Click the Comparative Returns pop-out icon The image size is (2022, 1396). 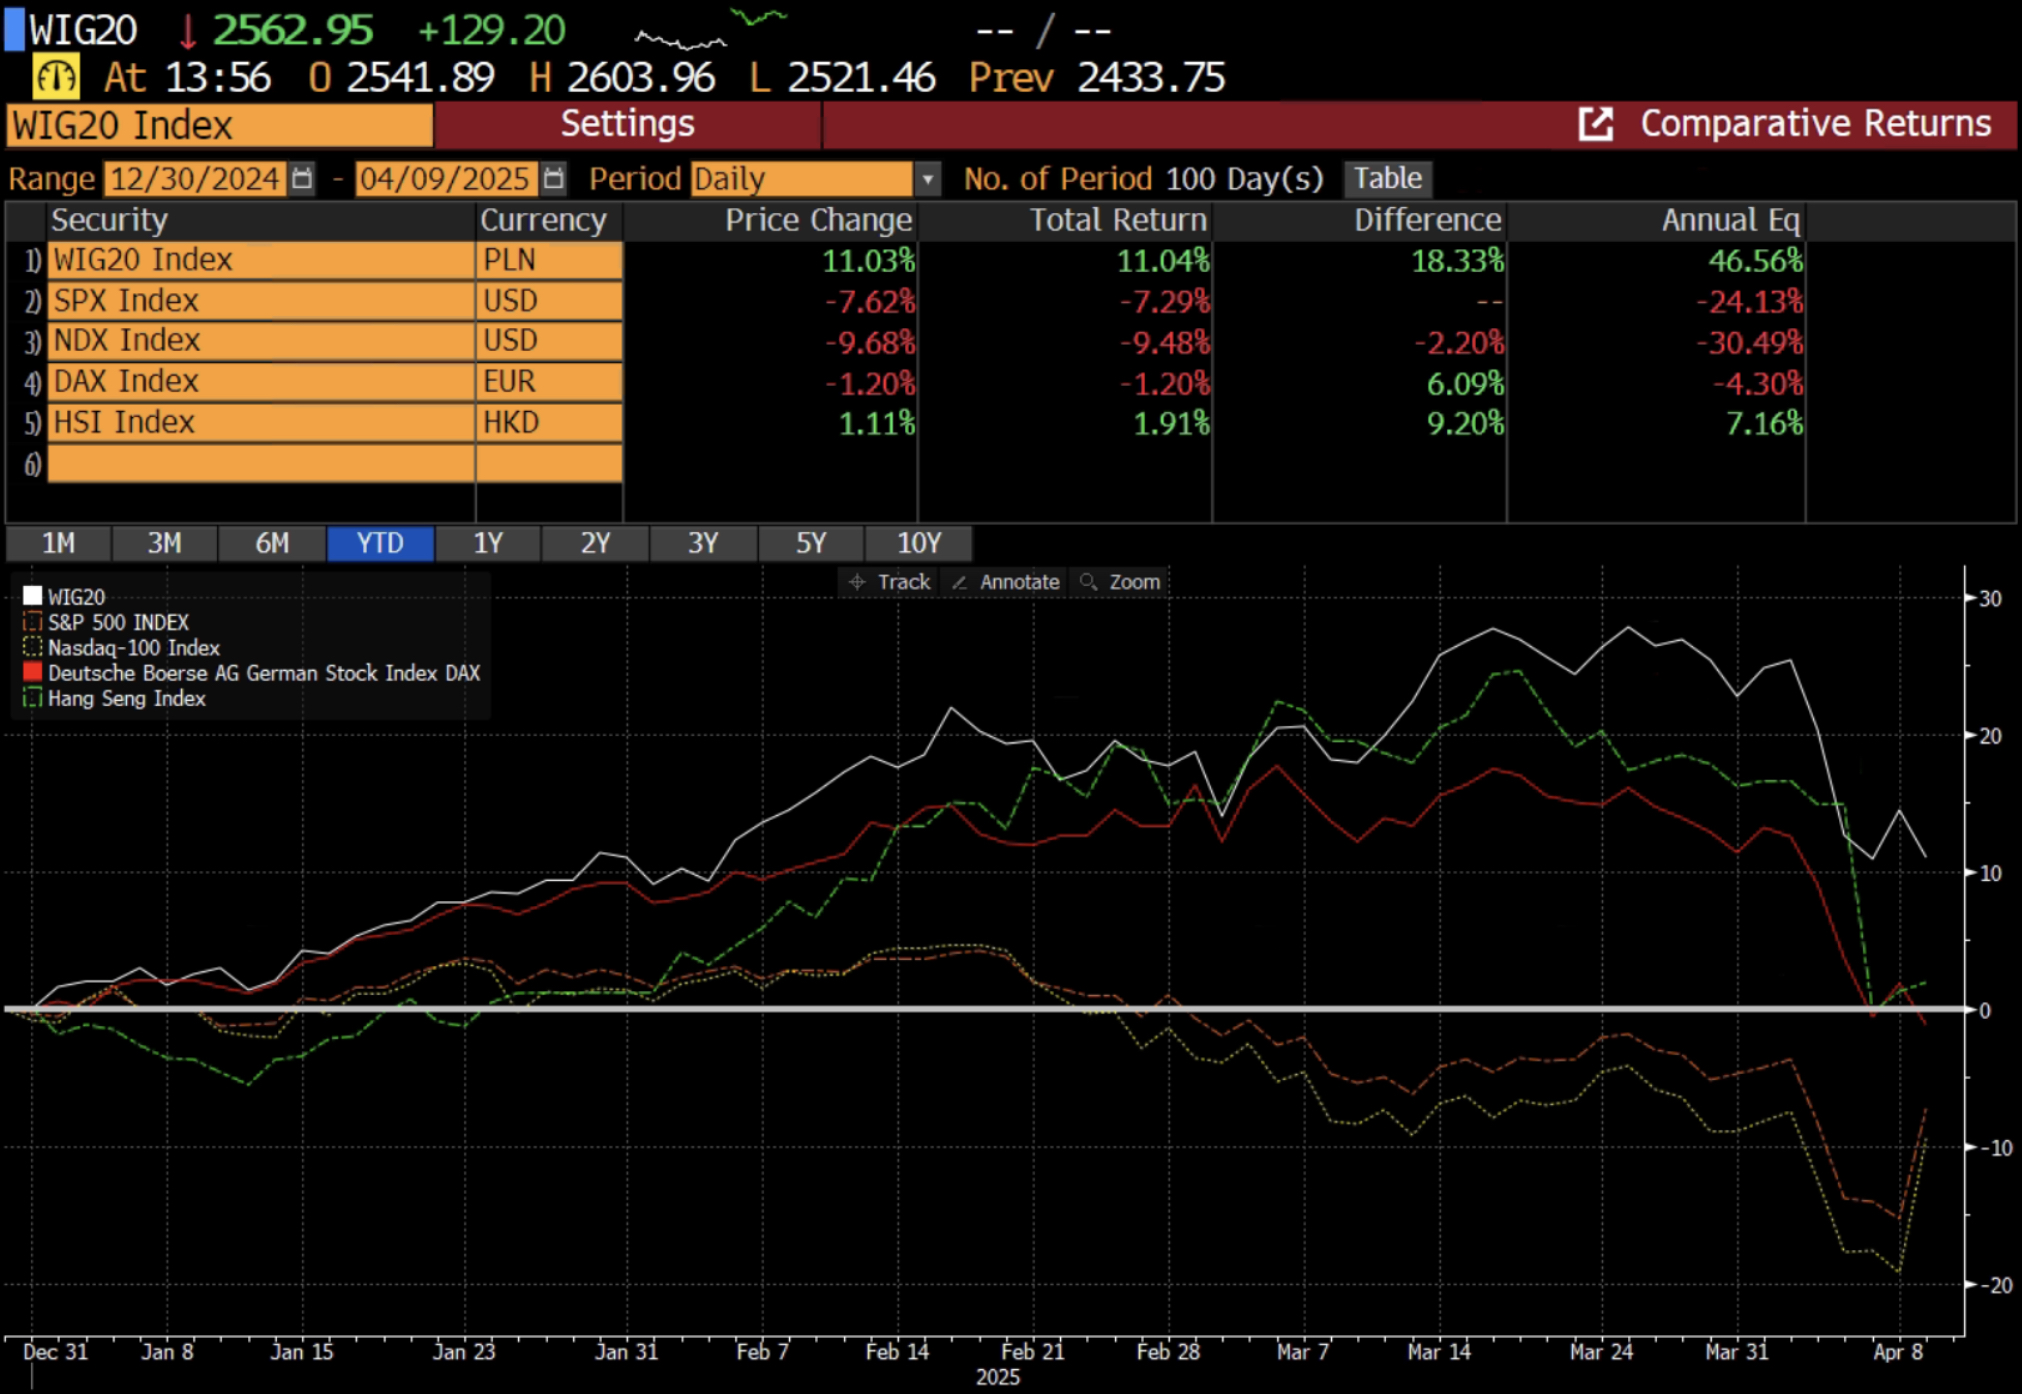[x=1596, y=124]
